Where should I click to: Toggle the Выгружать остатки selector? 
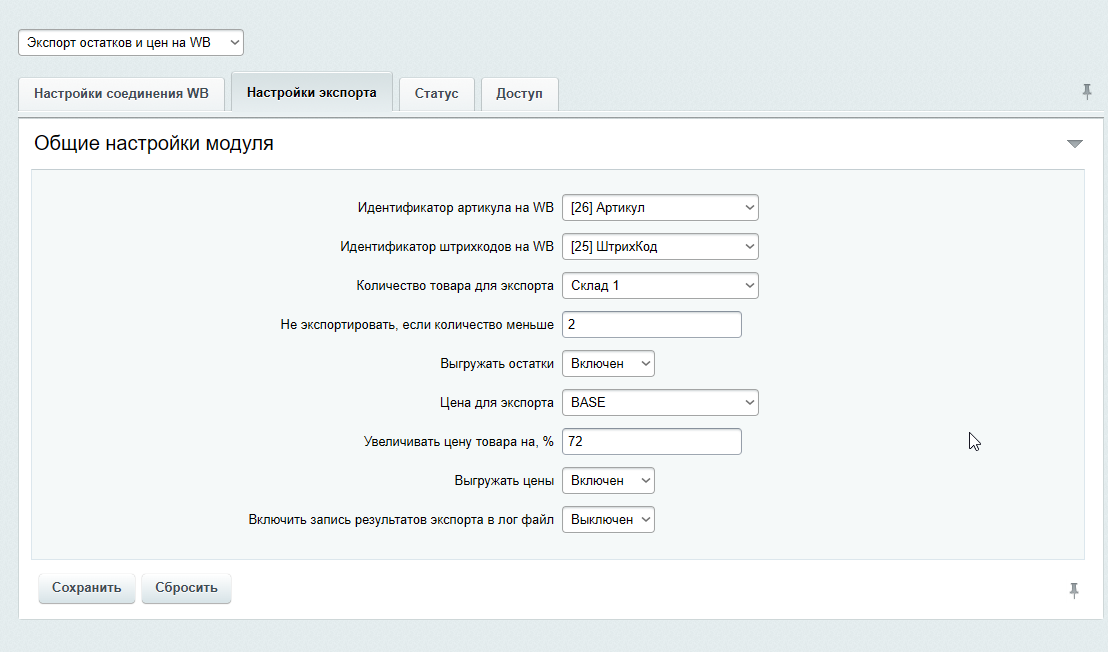608,364
